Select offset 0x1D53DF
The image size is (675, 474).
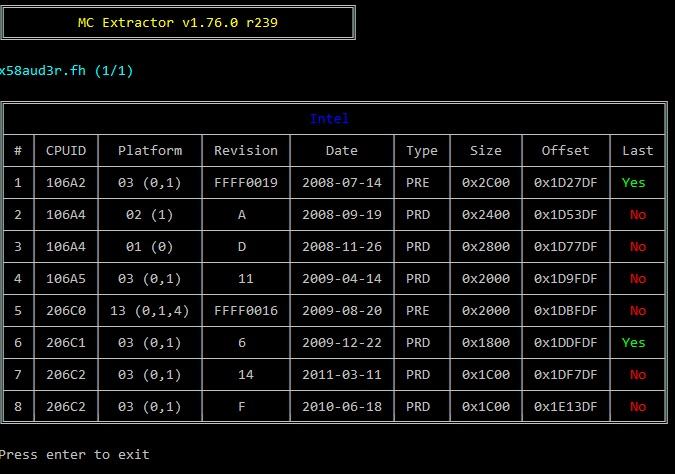(565, 214)
